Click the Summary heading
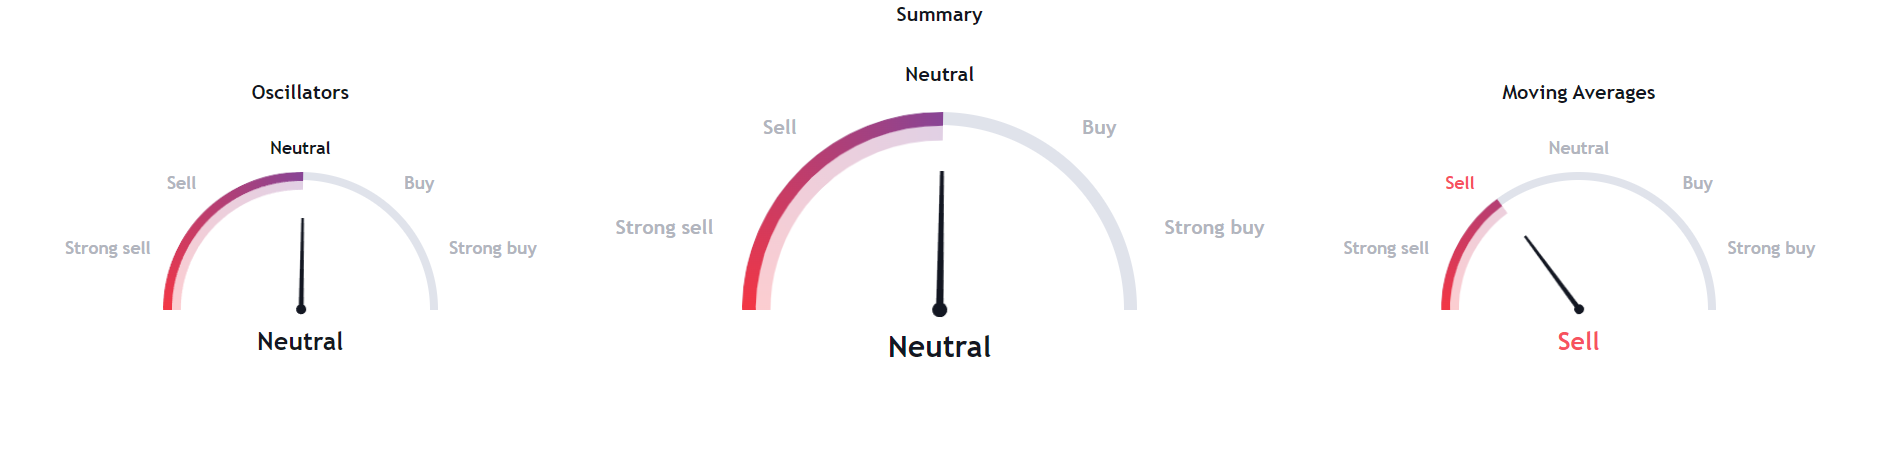The width and height of the screenshot is (1885, 461). tap(939, 15)
